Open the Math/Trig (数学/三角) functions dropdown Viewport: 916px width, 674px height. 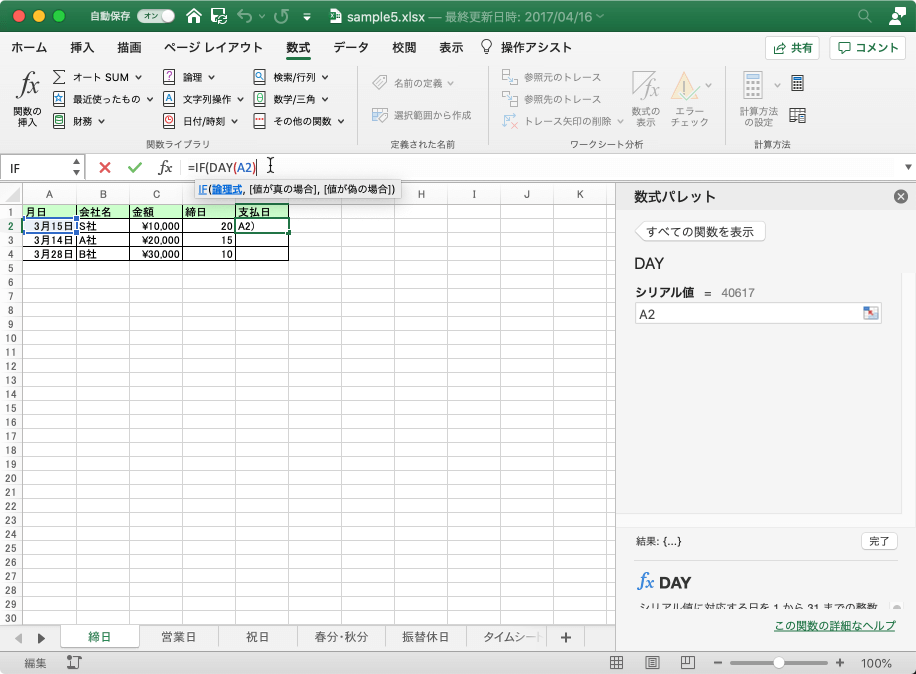click(290, 99)
